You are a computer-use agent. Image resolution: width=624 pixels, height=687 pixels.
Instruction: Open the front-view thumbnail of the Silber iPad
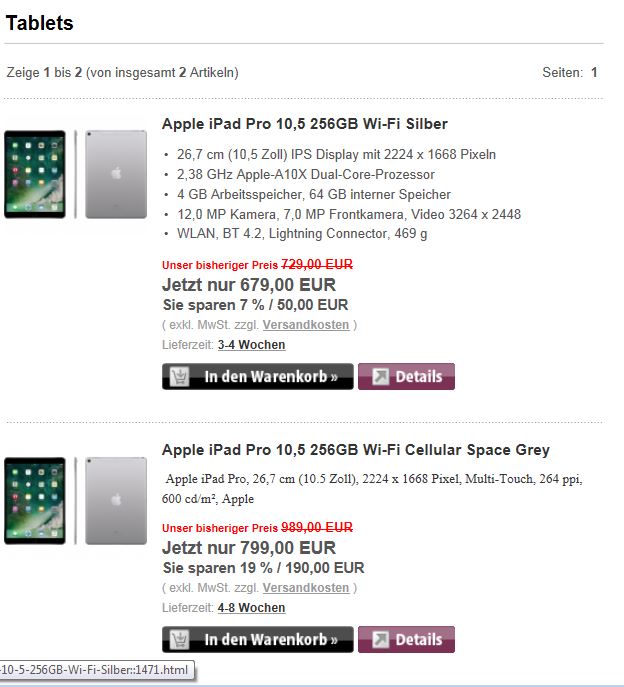pos(35,174)
